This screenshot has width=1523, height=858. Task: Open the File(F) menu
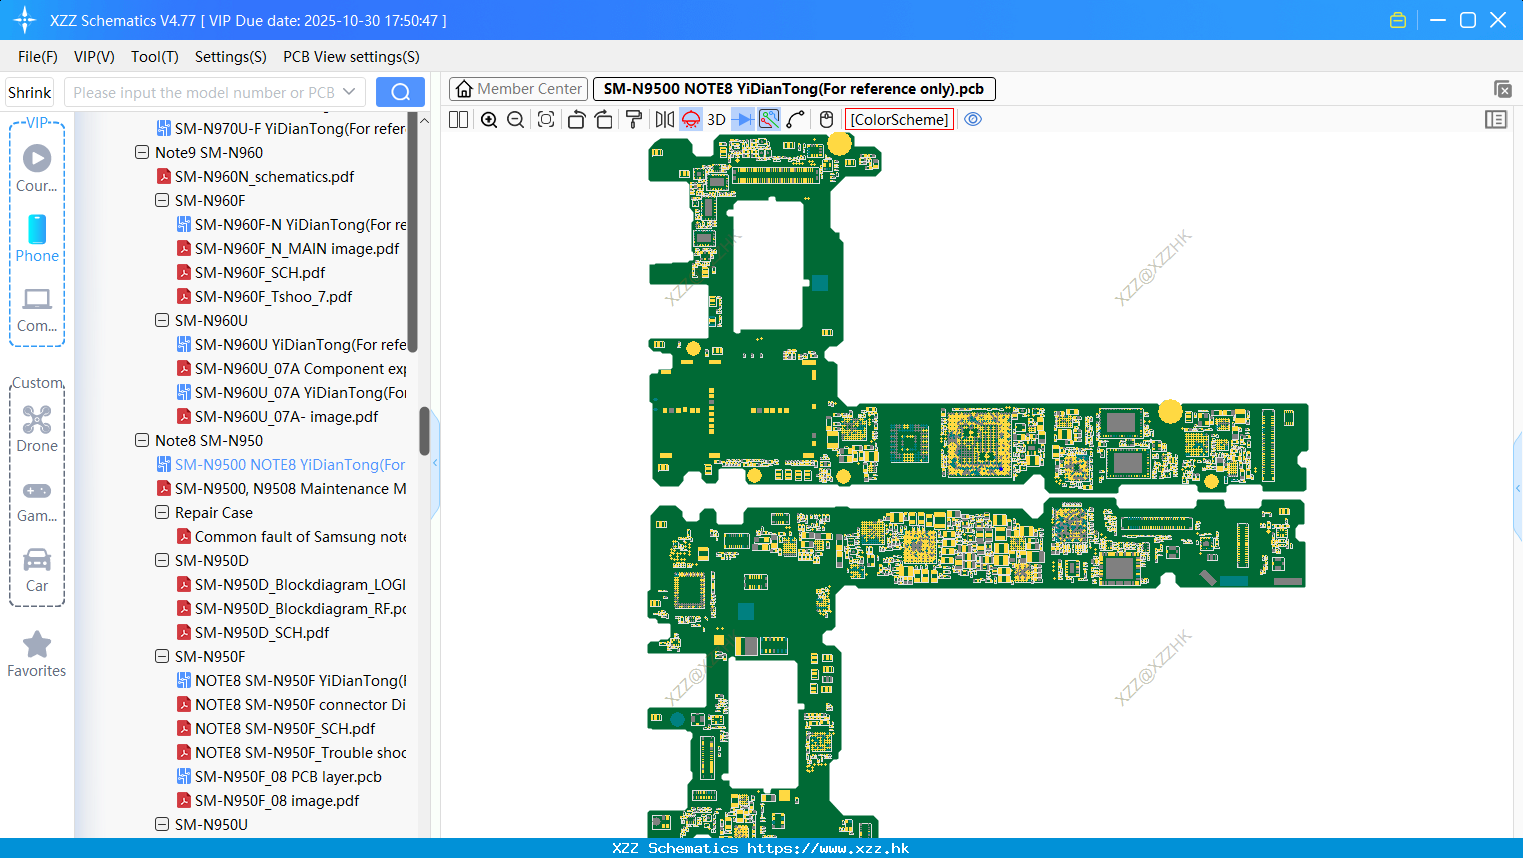pos(38,57)
